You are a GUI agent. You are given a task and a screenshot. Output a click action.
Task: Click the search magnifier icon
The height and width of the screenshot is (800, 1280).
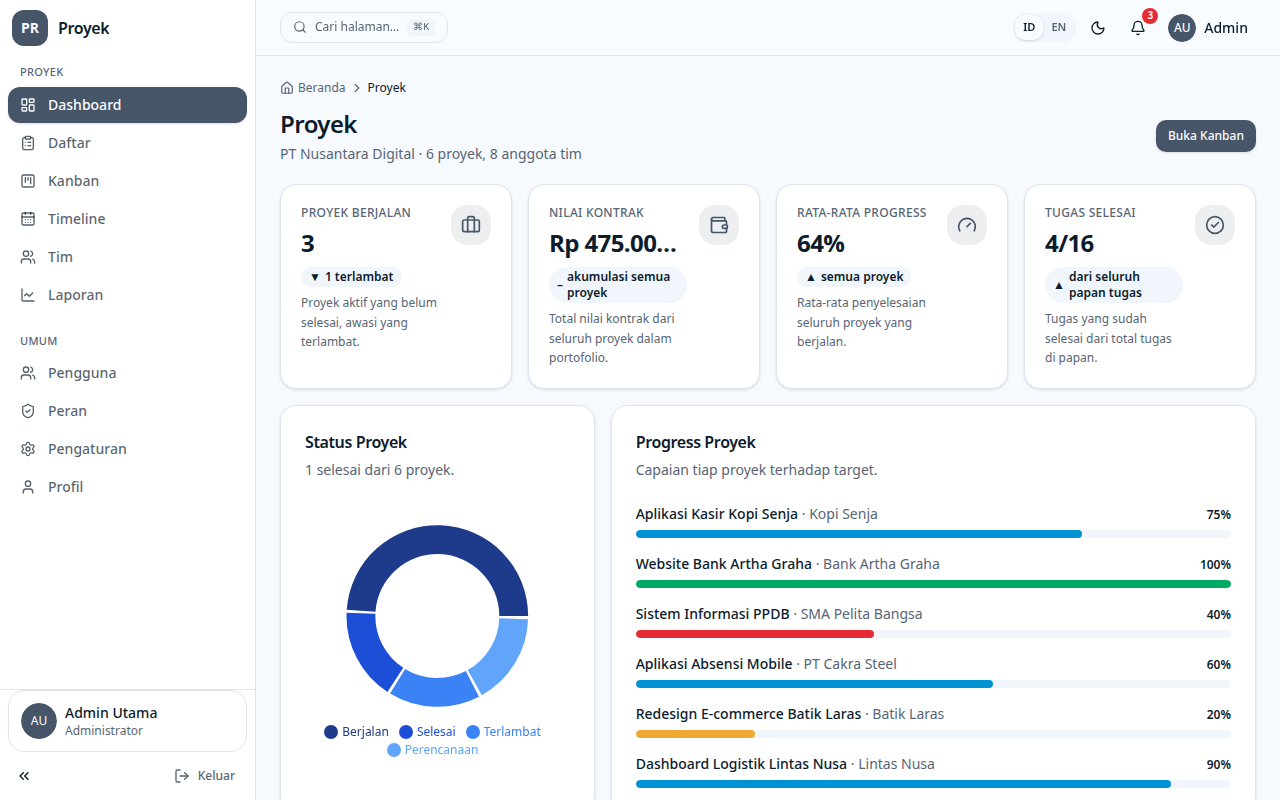pyautogui.click(x=300, y=27)
